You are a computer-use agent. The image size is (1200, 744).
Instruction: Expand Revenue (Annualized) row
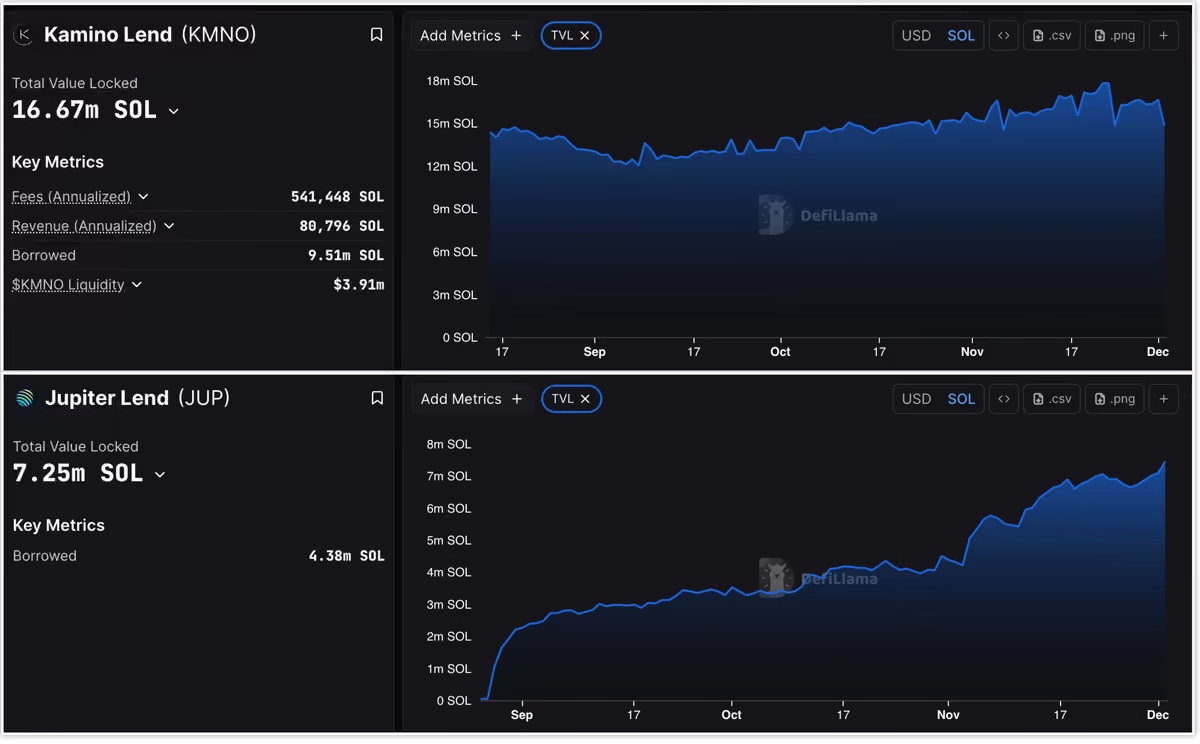(x=169, y=226)
